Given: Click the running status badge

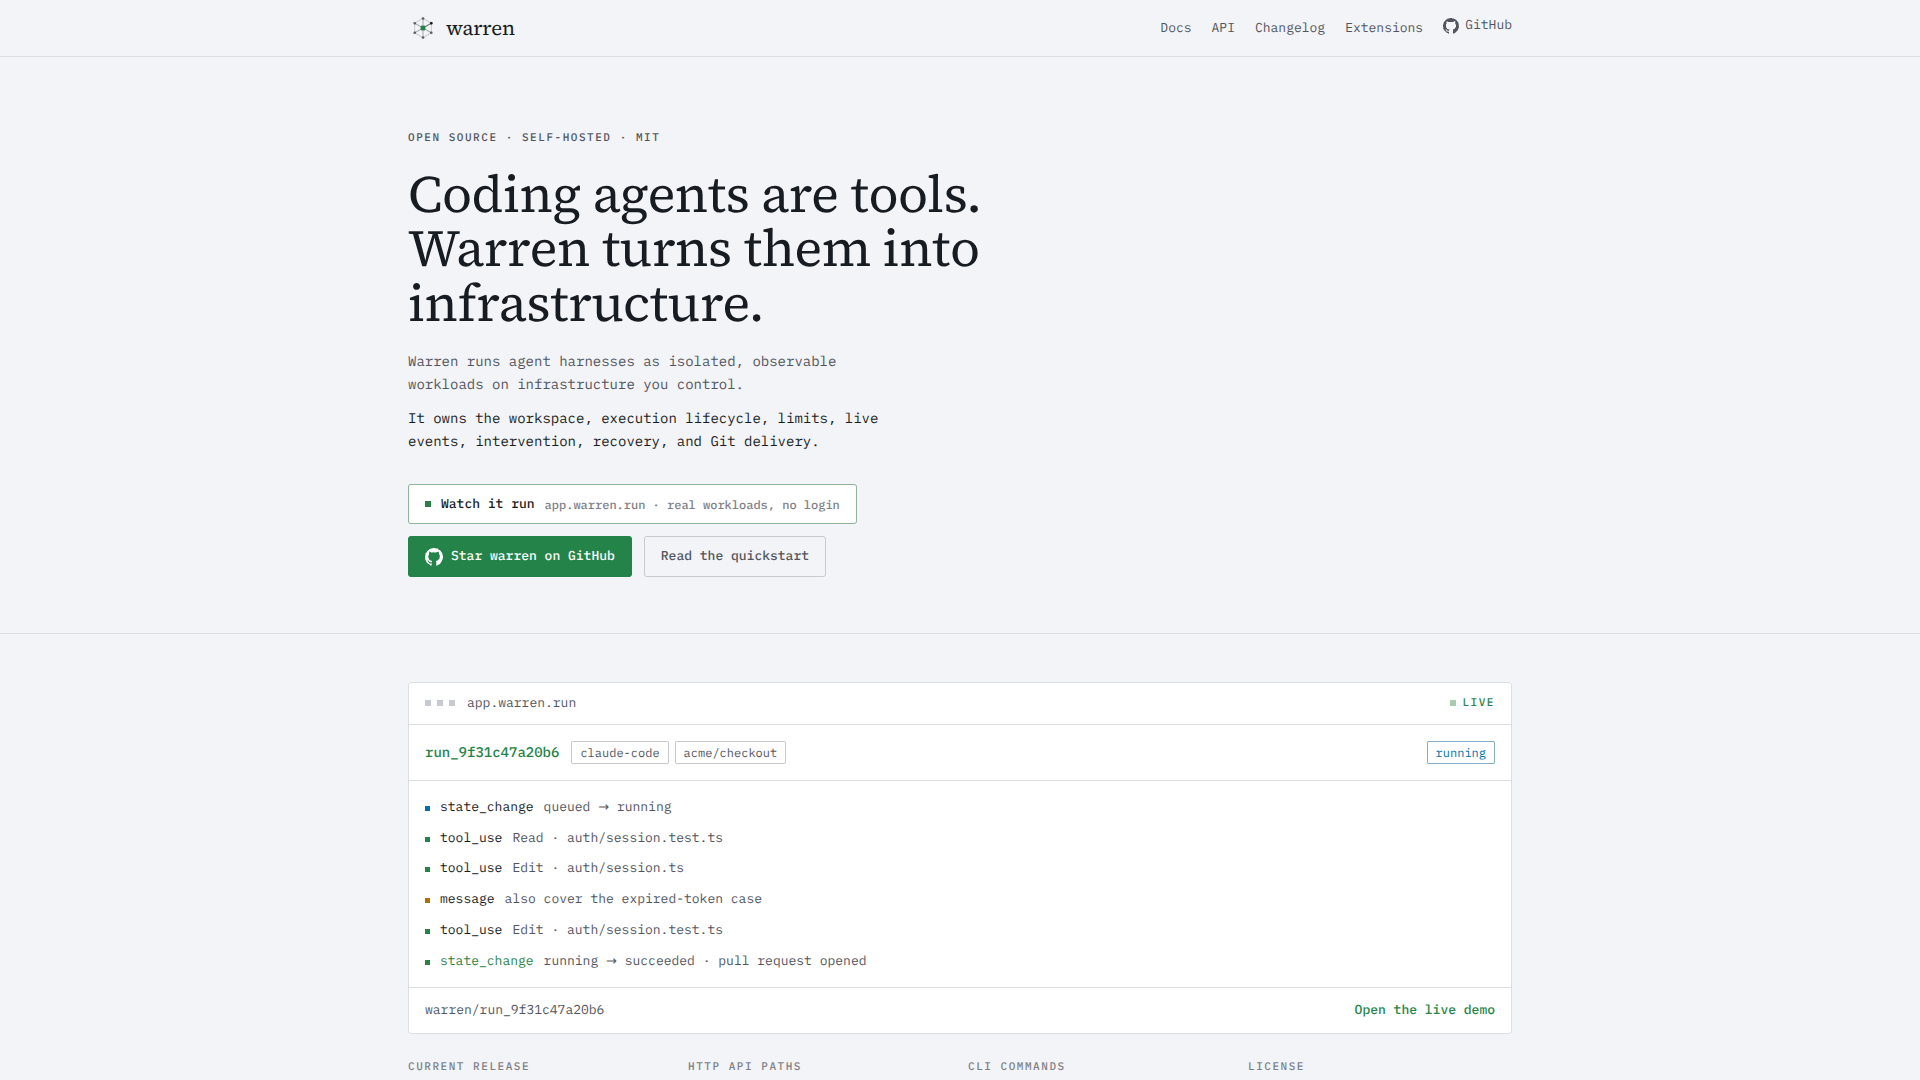Looking at the screenshot, I should click(1460, 753).
